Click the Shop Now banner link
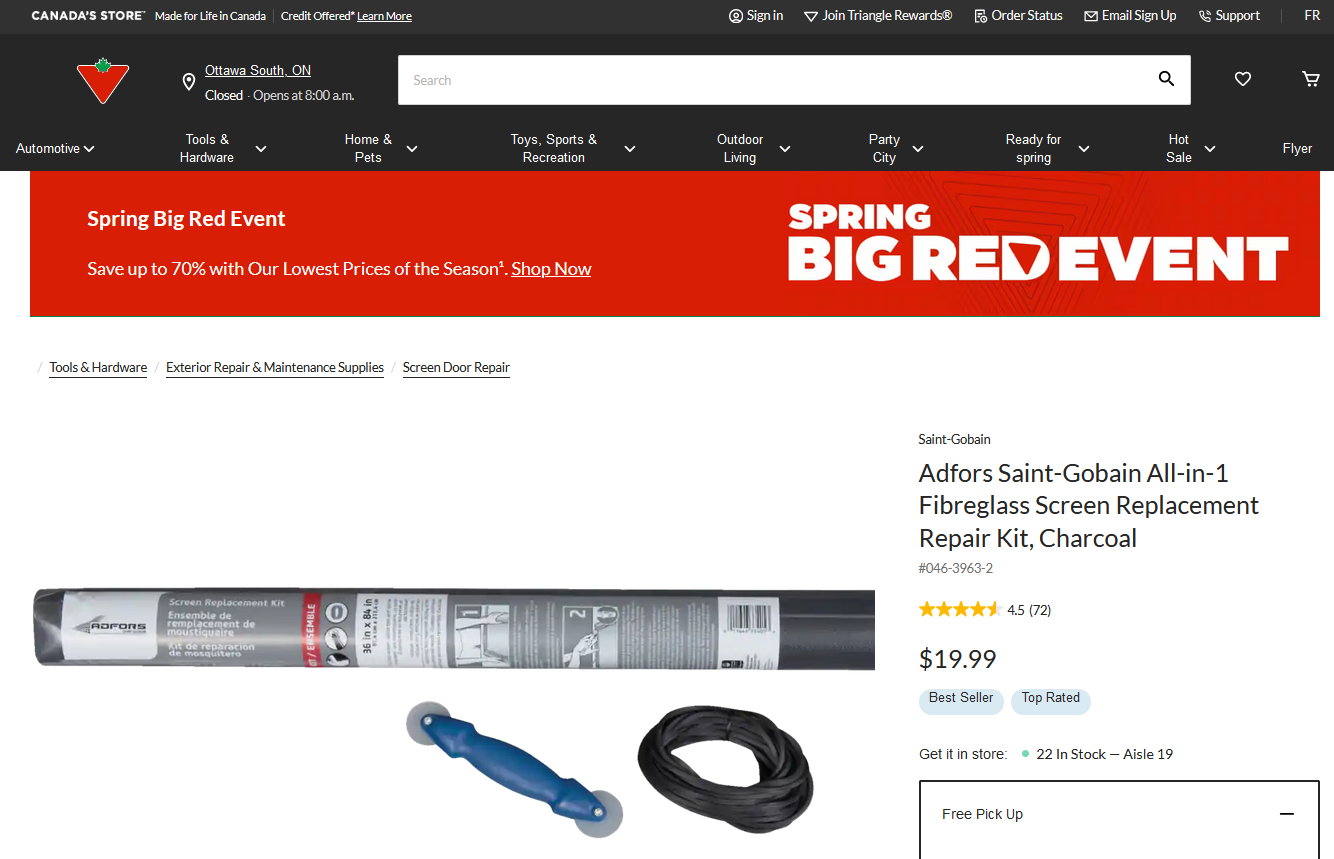1334x859 pixels. coord(551,269)
